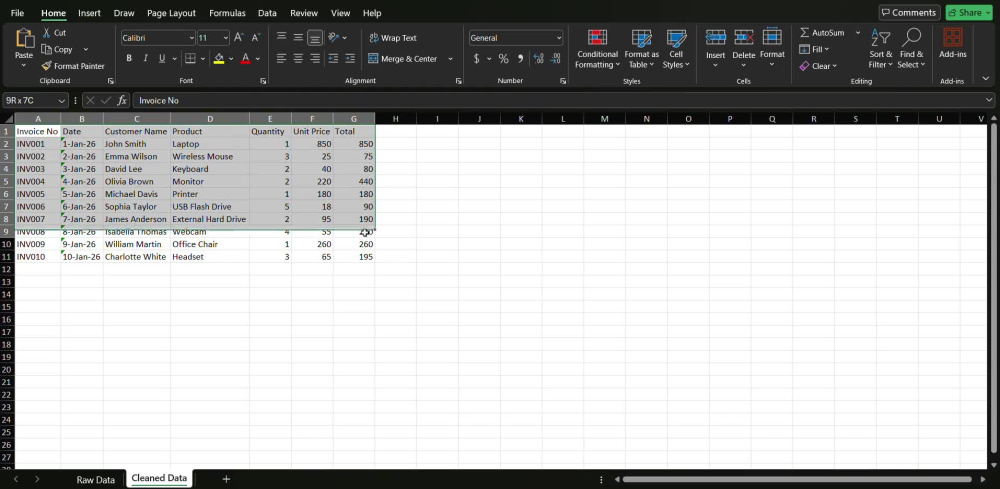Click the Insert Function fx icon
The height and width of the screenshot is (489, 1000).
(x=122, y=100)
